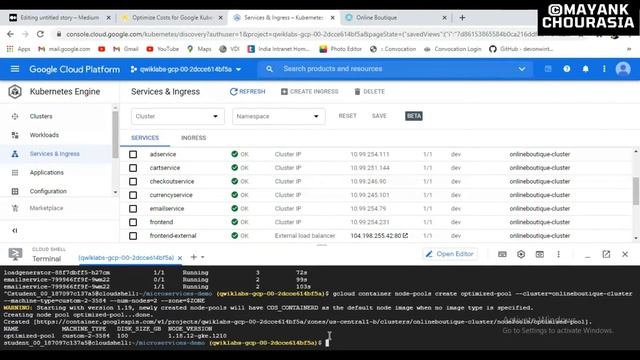
Task: Open the Namespace filter dropdown
Action: (278, 116)
